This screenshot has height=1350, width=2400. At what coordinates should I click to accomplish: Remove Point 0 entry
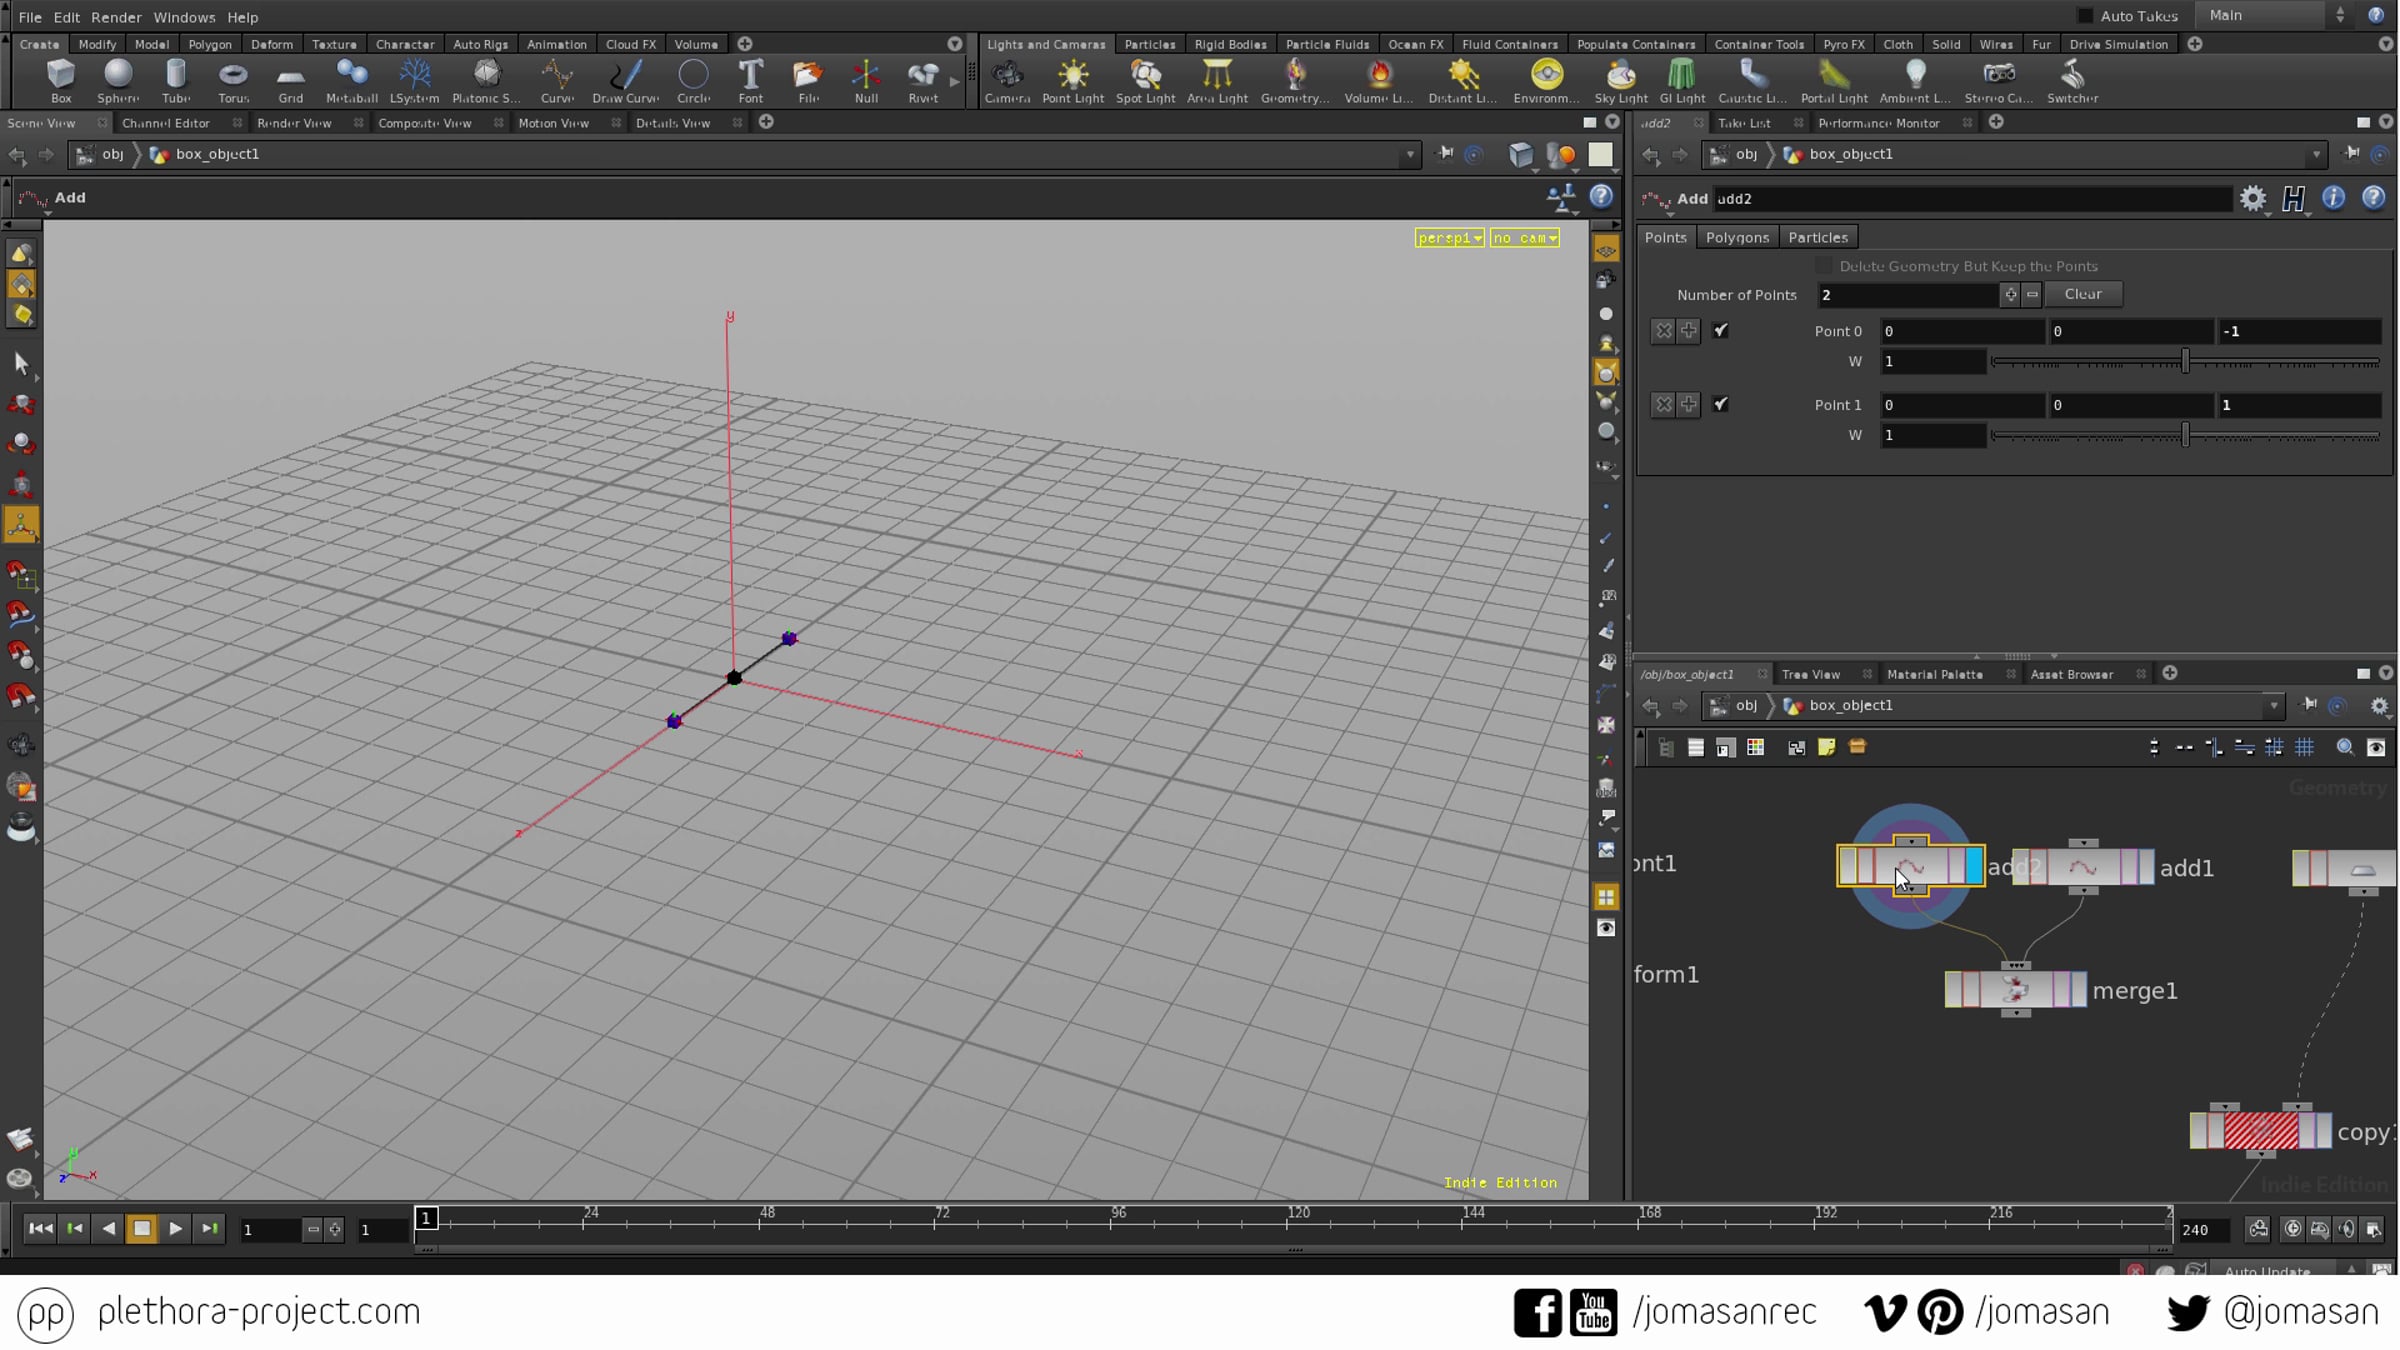coord(1663,331)
